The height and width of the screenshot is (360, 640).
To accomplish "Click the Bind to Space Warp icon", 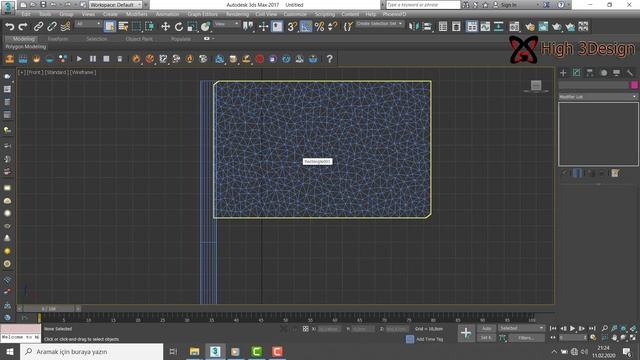I will click(x=65, y=27).
